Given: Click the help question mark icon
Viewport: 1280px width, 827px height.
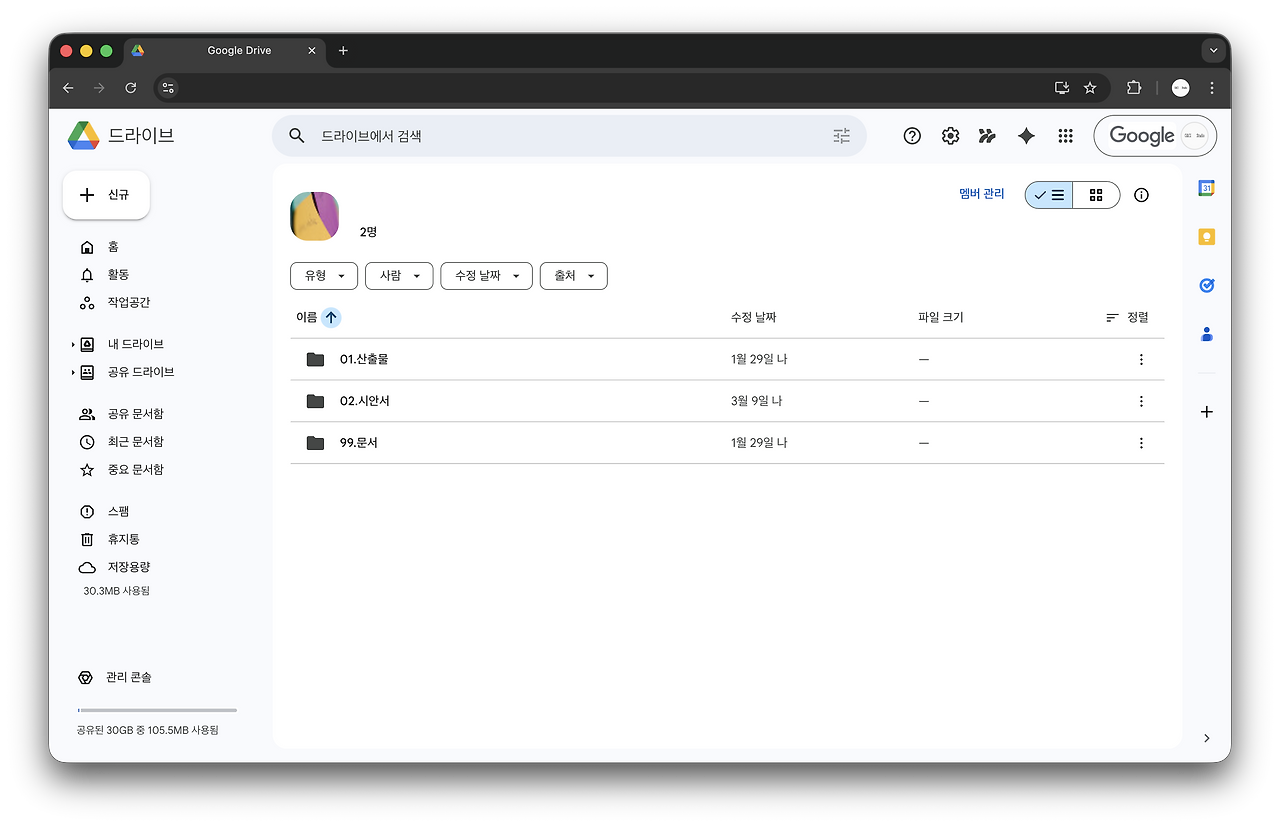Looking at the screenshot, I should [x=912, y=136].
